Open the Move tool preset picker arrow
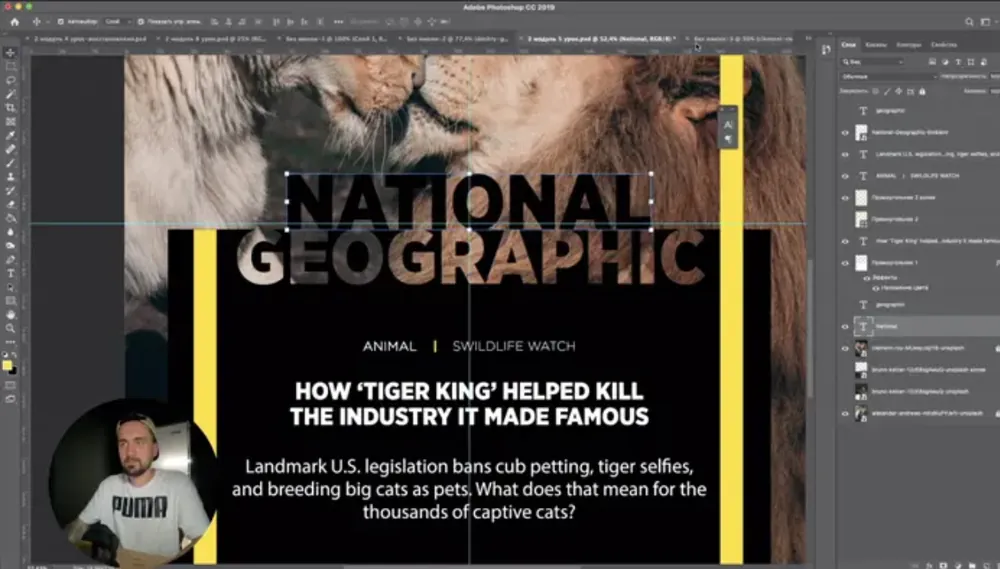 (47, 22)
